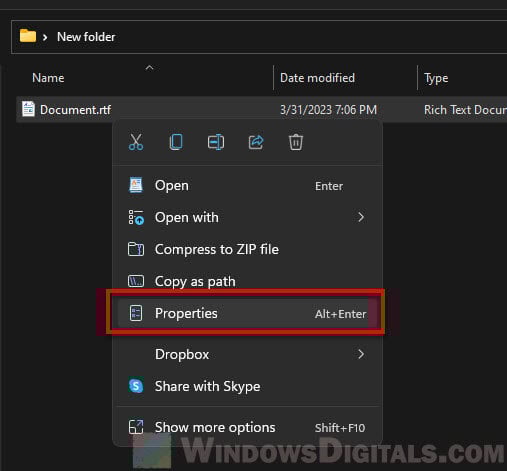This screenshot has width=507, height=471.
Task: Click the Delete trash can icon
Action: [296, 142]
